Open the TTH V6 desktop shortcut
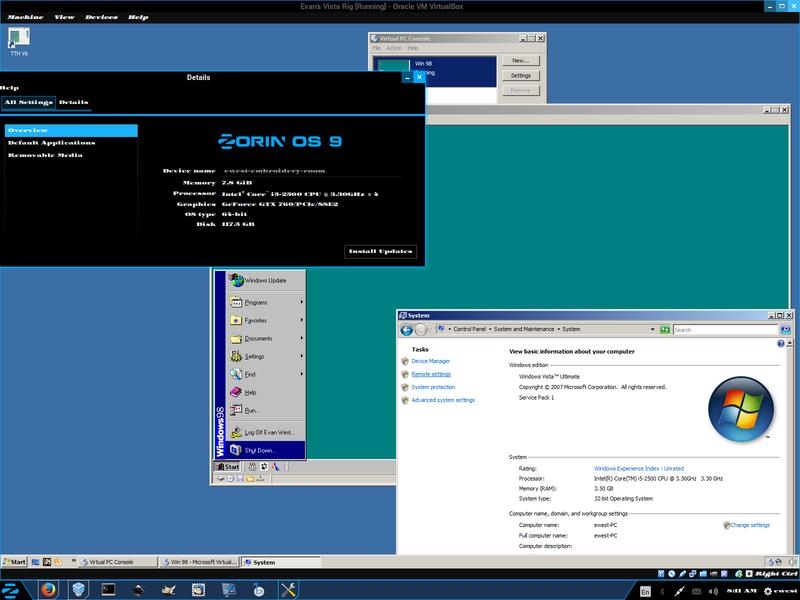The width and height of the screenshot is (800, 600). tap(19, 42)
